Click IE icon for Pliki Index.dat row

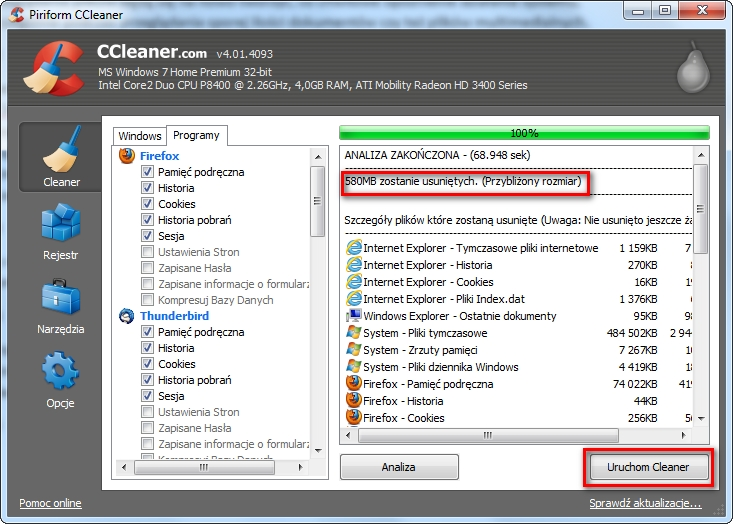click(354, 299)
